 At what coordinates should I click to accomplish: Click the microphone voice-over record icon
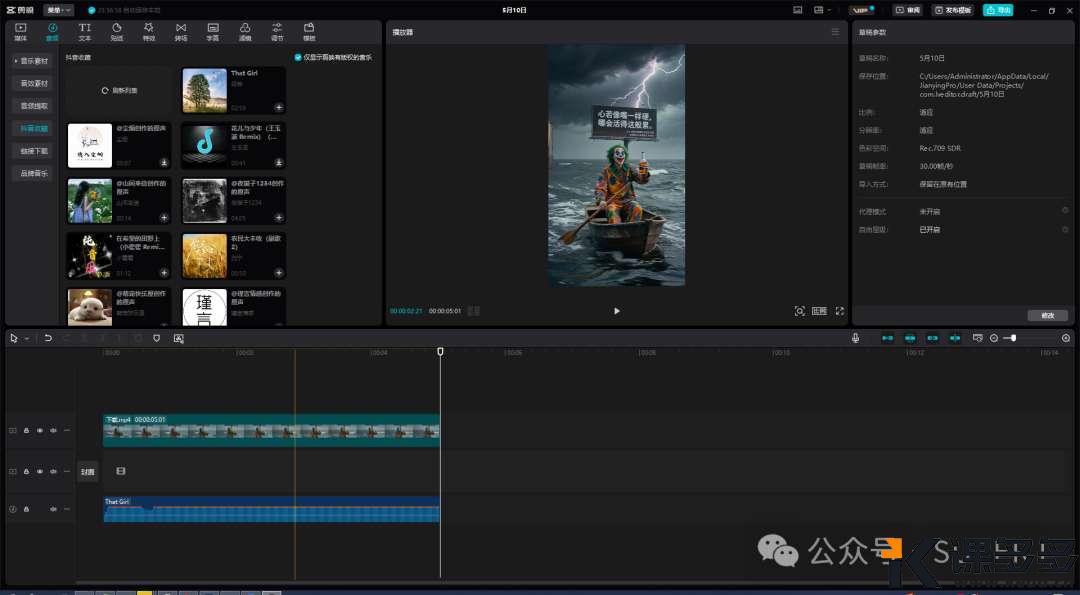click(856, 338)
